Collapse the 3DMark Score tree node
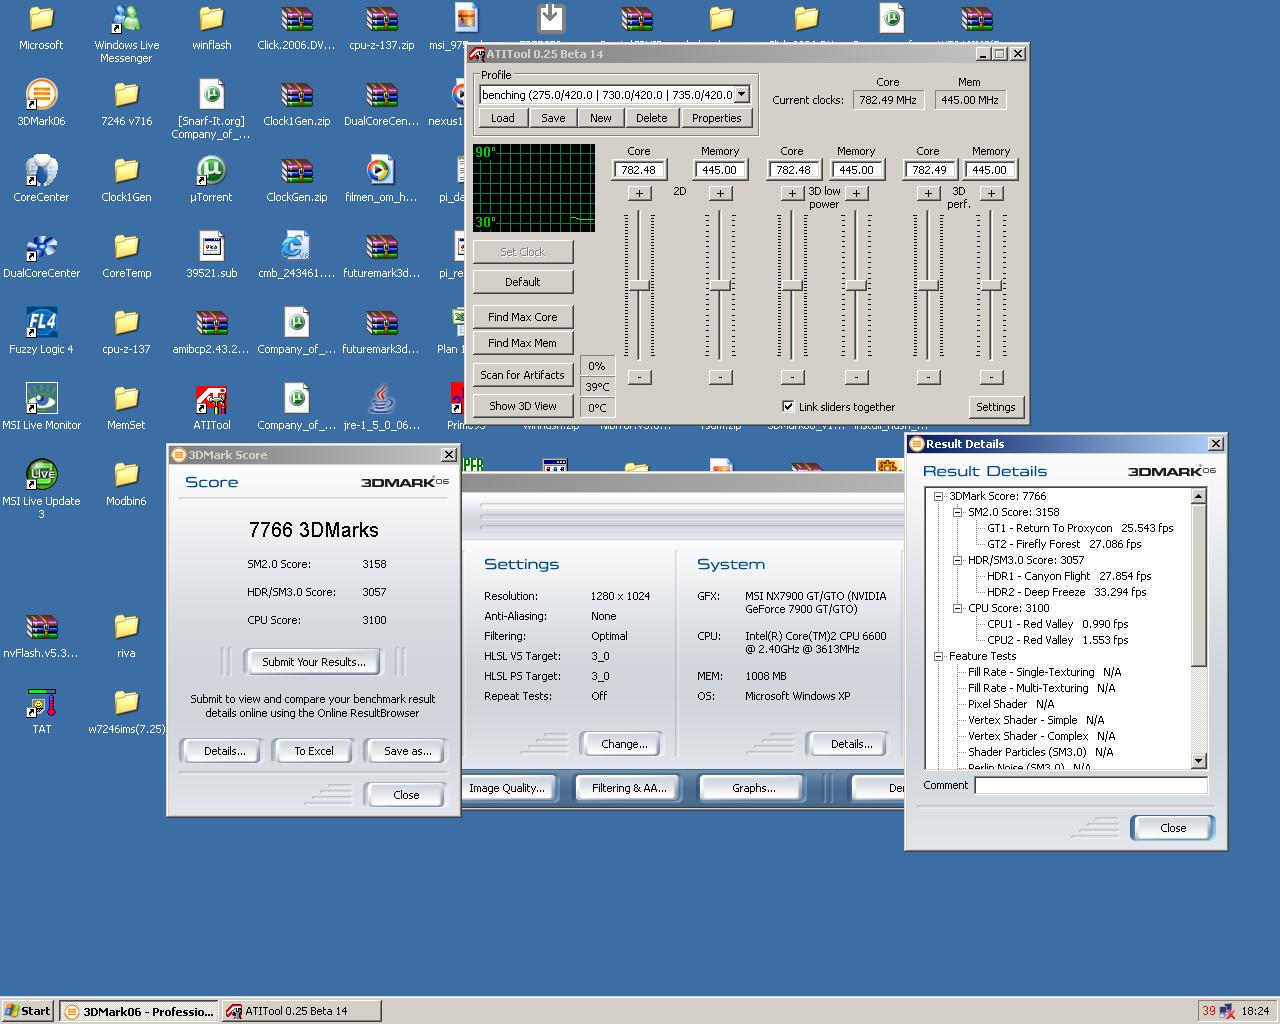1280x1024 pixels. [x=939, y=496]
